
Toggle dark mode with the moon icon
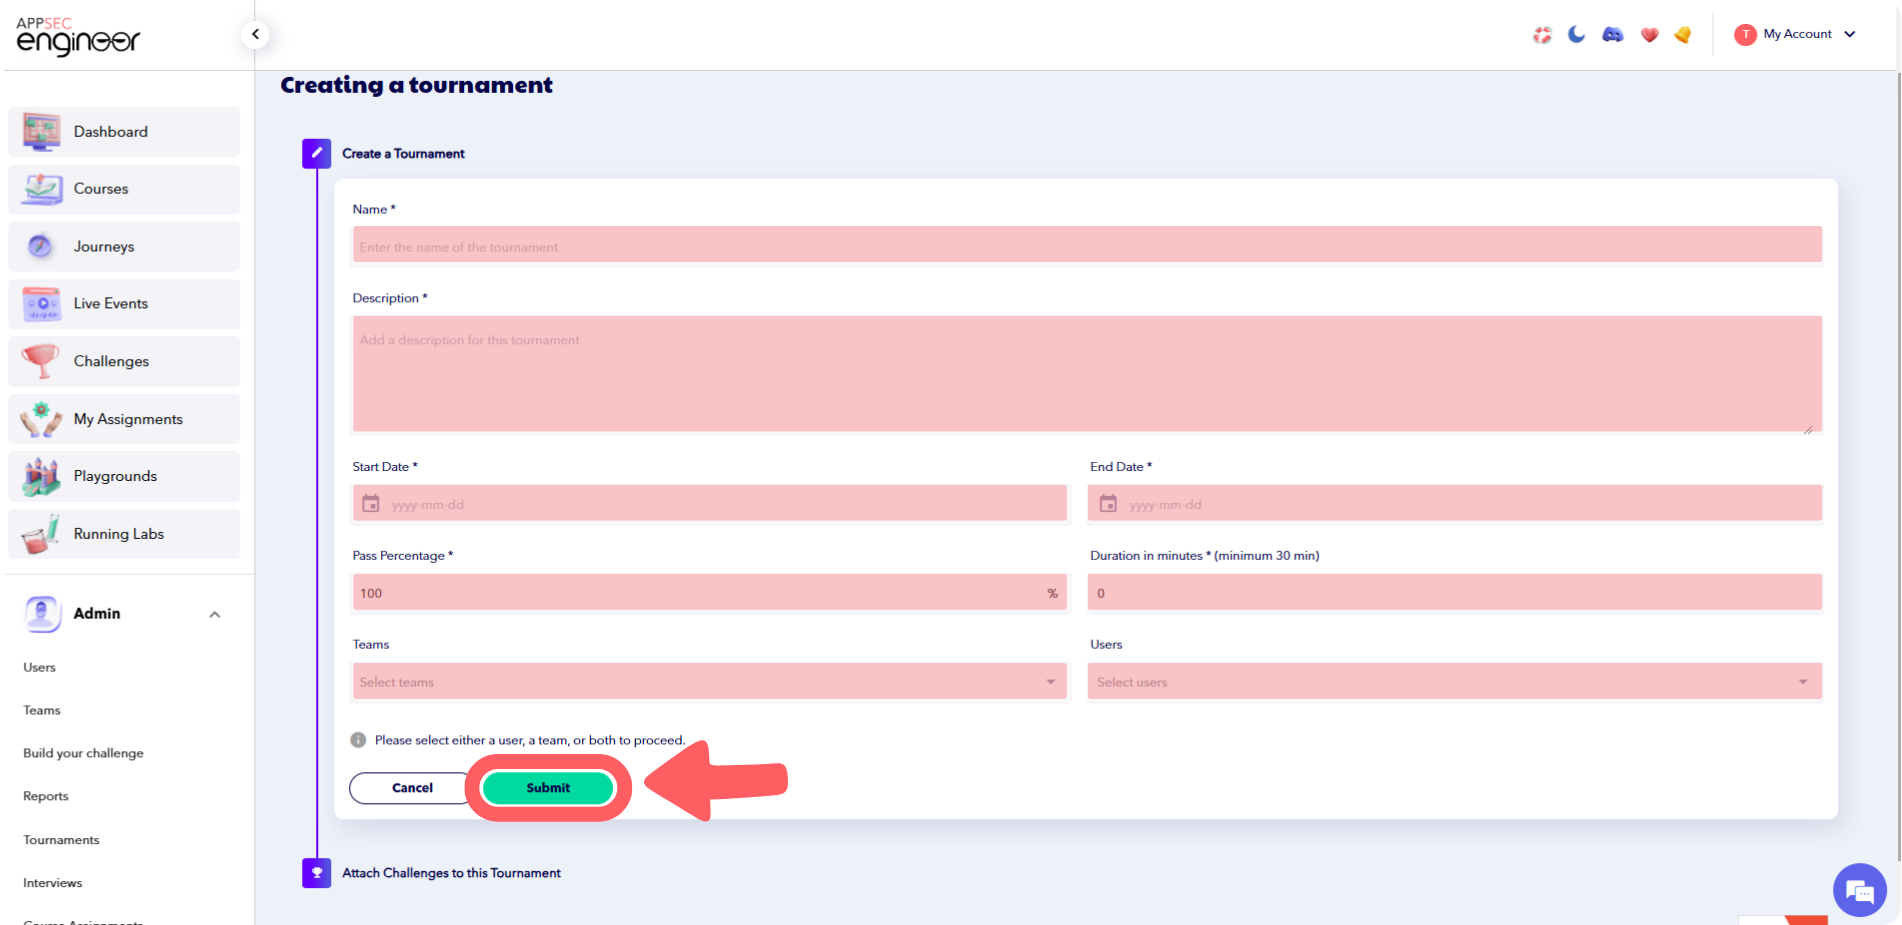pos(1577,35)
